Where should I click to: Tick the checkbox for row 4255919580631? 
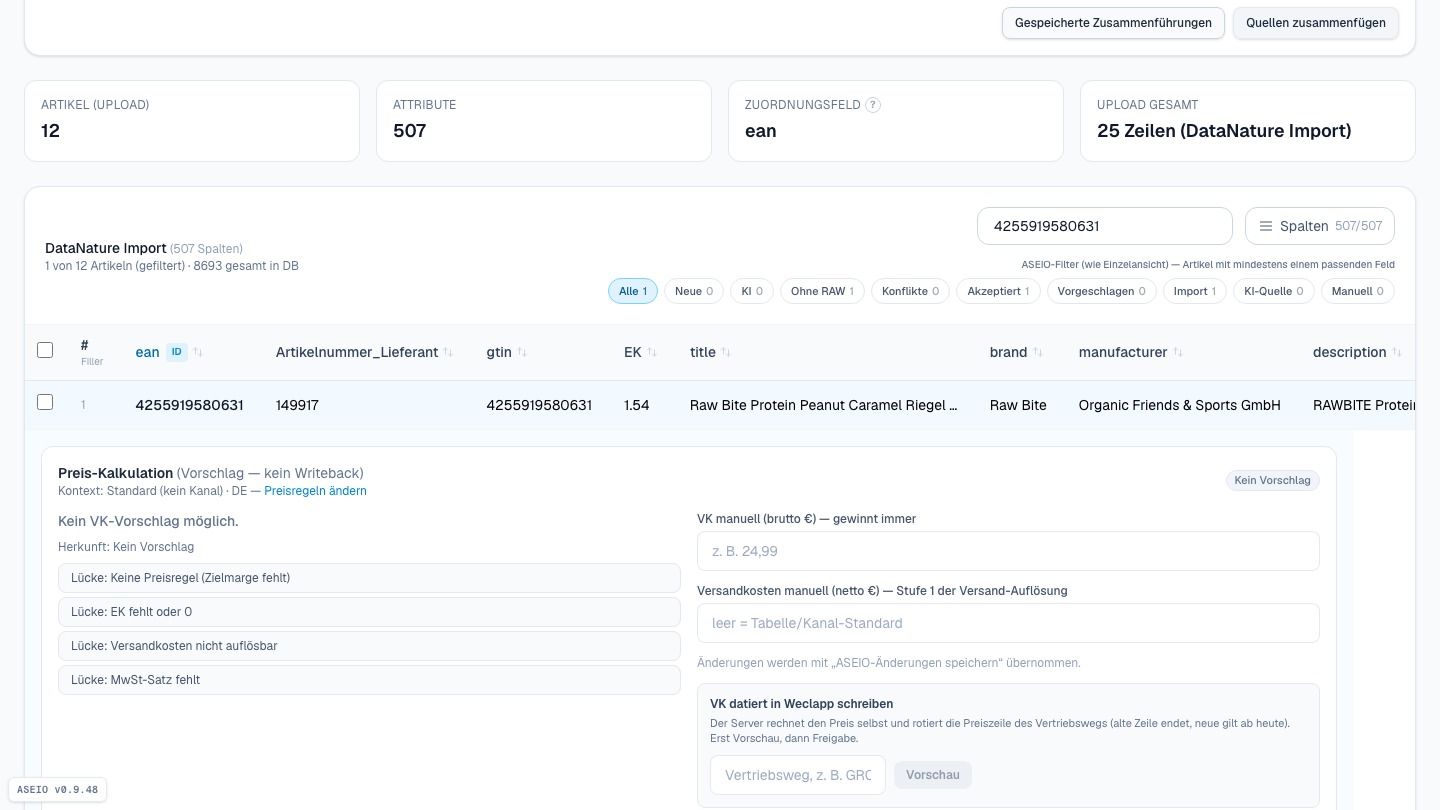pyautogui.click(x=45, y=402)
